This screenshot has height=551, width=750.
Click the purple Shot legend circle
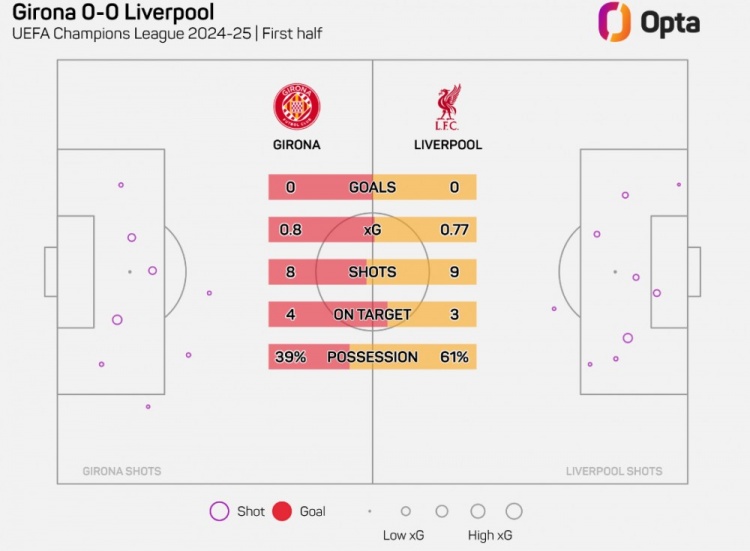click(x=219, y=511)
